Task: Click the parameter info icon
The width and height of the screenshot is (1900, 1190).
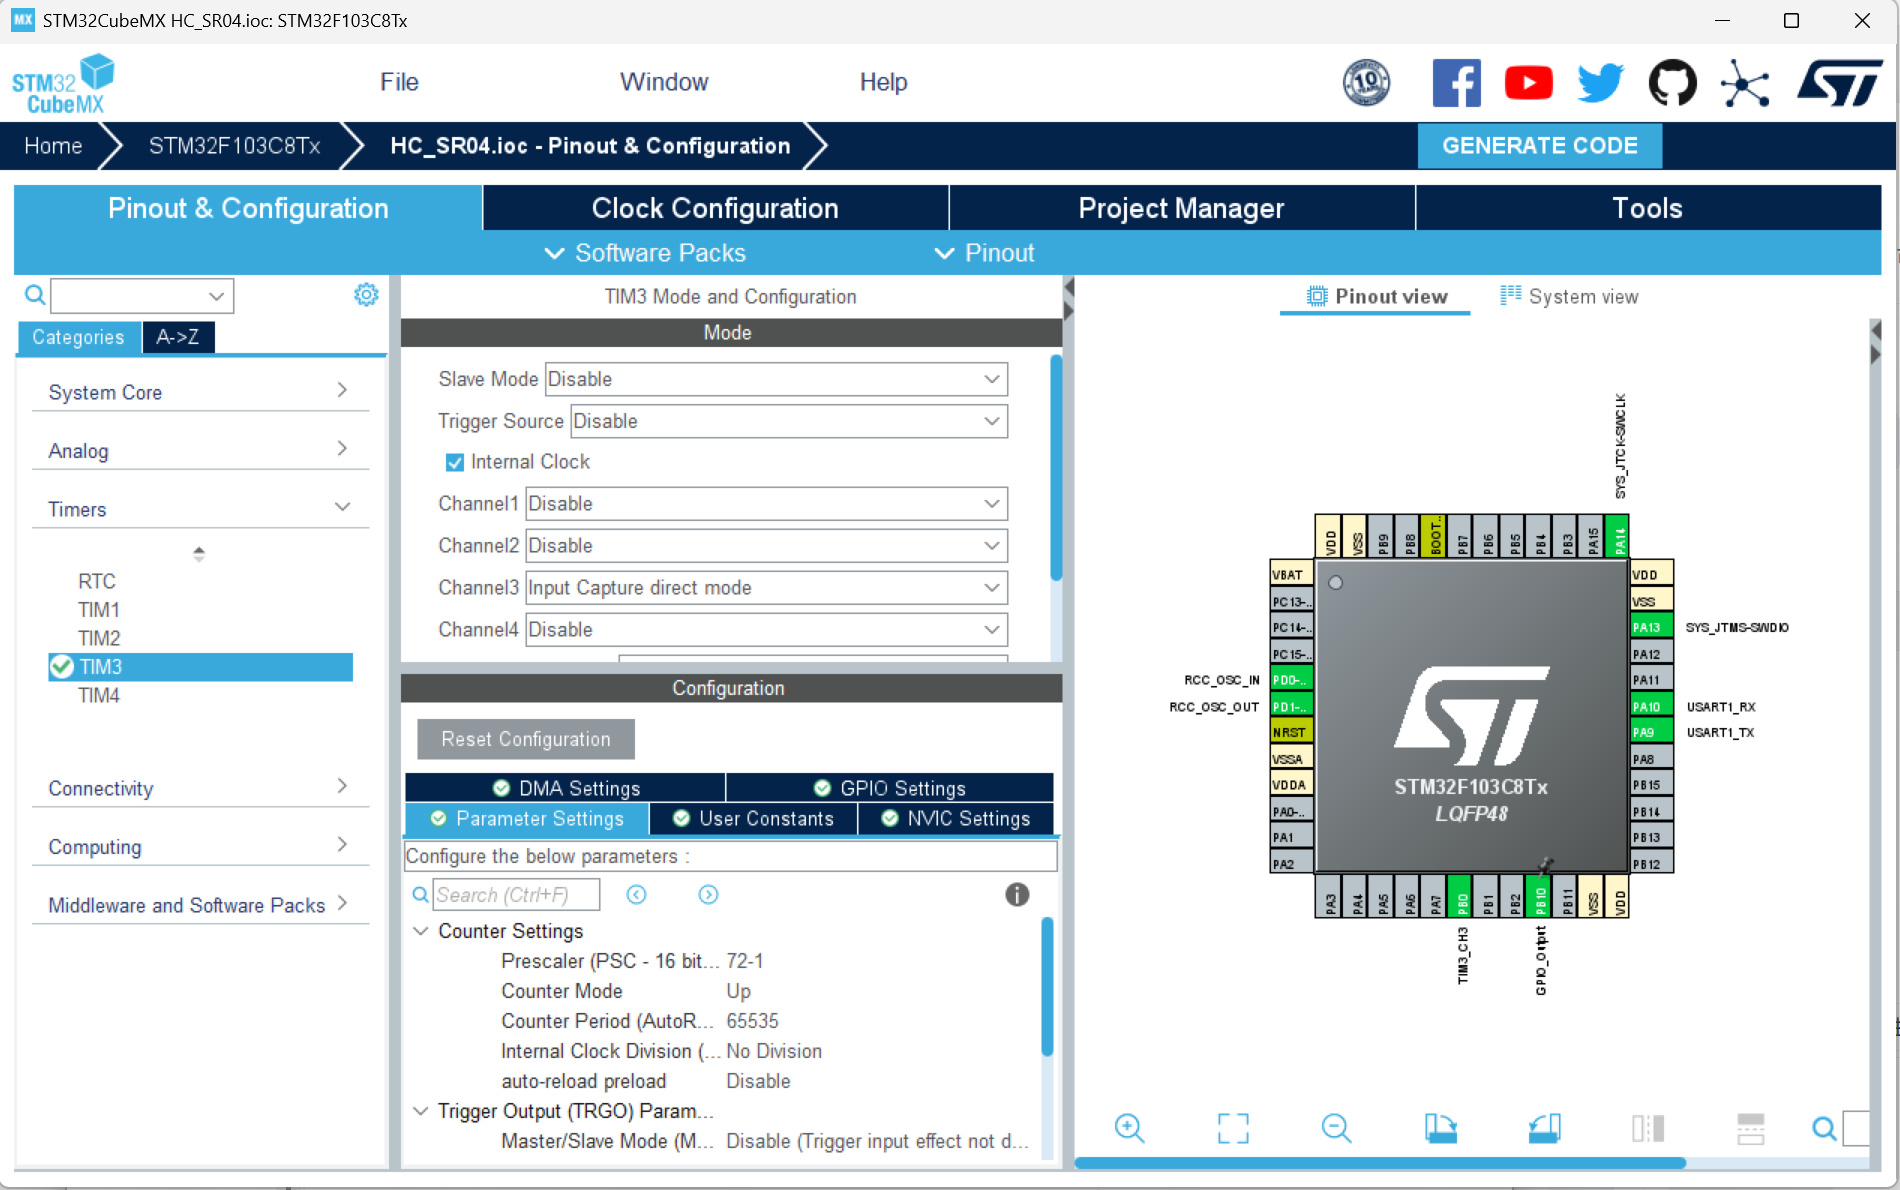Action: (1017, 895)
